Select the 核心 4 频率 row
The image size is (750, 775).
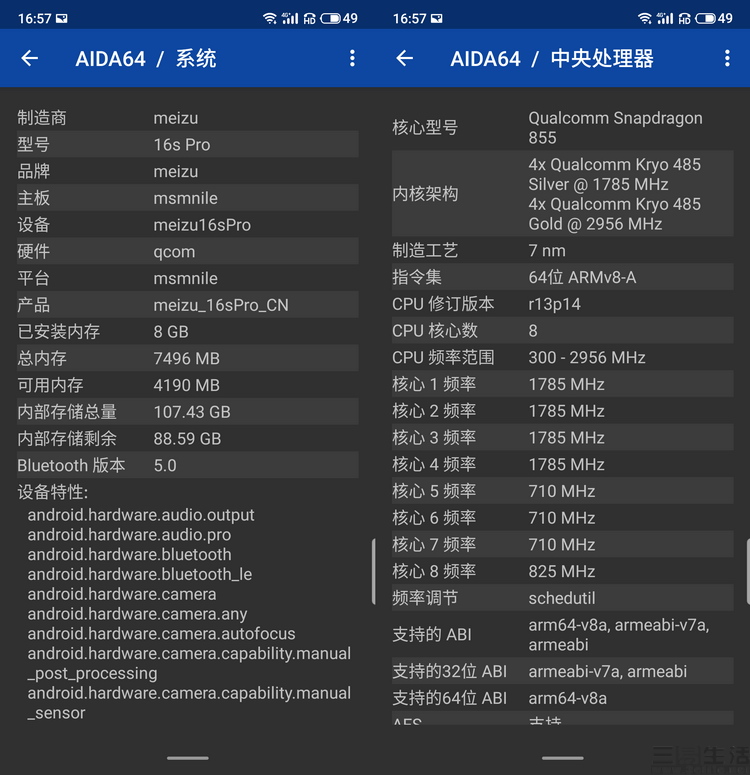pos(563,464)
